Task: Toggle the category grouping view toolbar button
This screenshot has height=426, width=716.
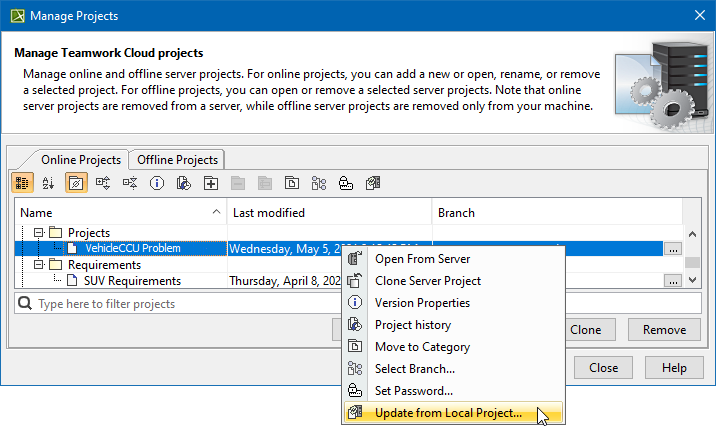Action: (x=22, y=182)
